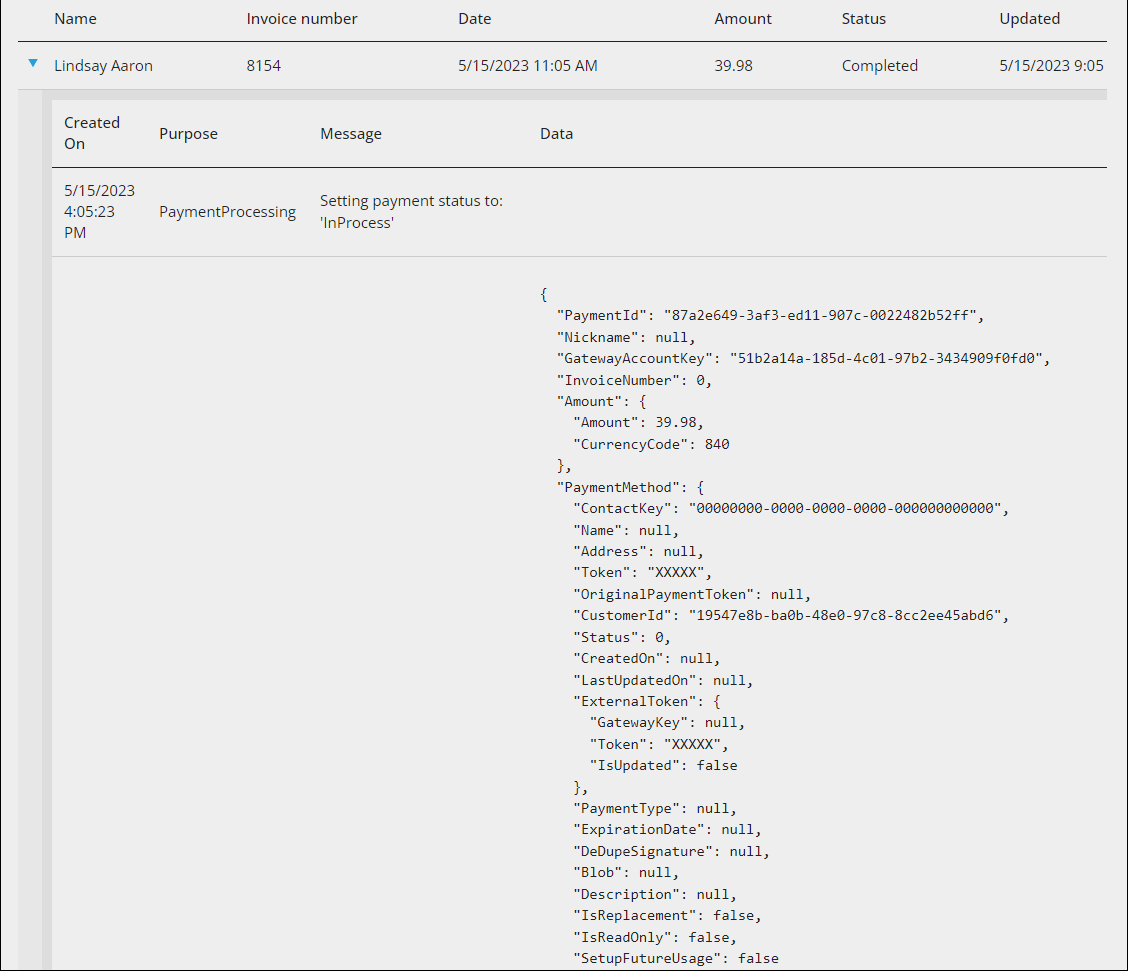The height and width of the screenshot is (971, 1128).
Task: Select the "Amount": 39.98 JSON line
Action: 638,422
